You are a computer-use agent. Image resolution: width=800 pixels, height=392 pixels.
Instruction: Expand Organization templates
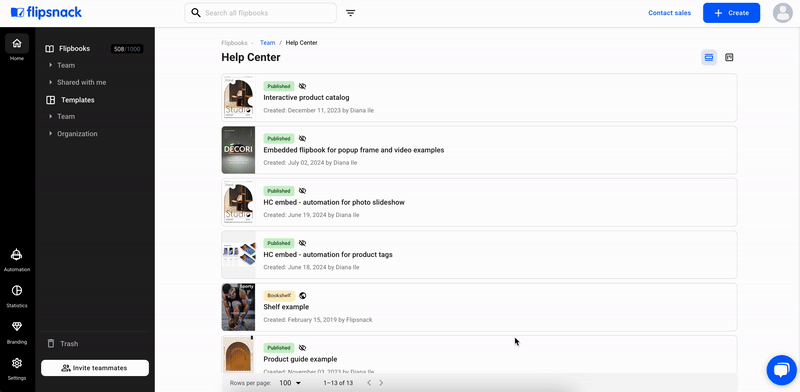point(51,134)
